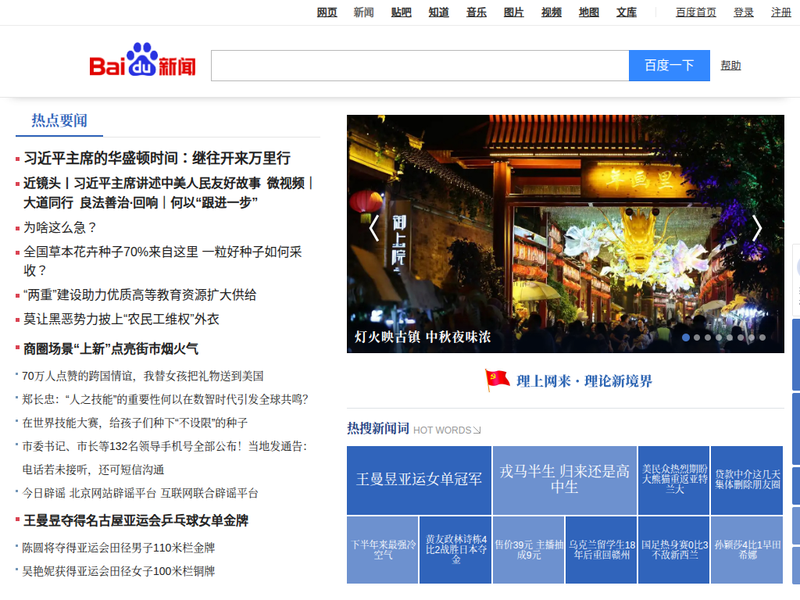This screenshot has height=600, width=800.
Task: Open headline 近镜头丨习近平主席讲述中美人民友好故事
Action: (142, 183)
